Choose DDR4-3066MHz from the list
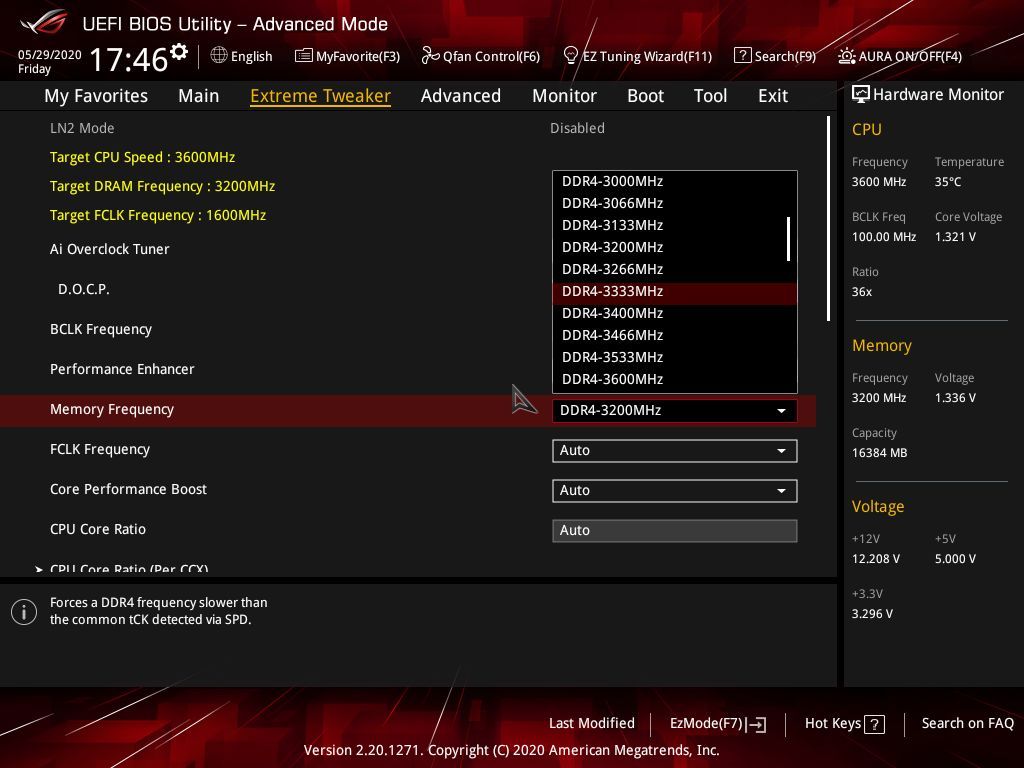 (x=675, y=203)
